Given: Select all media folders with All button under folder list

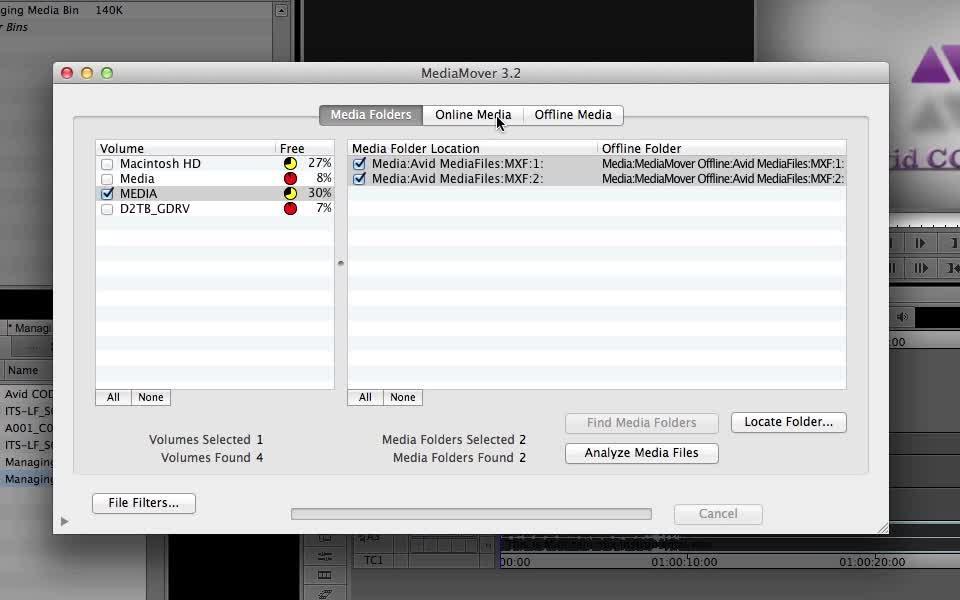Looking at the screenshot, I should click(x=366, y=397).
